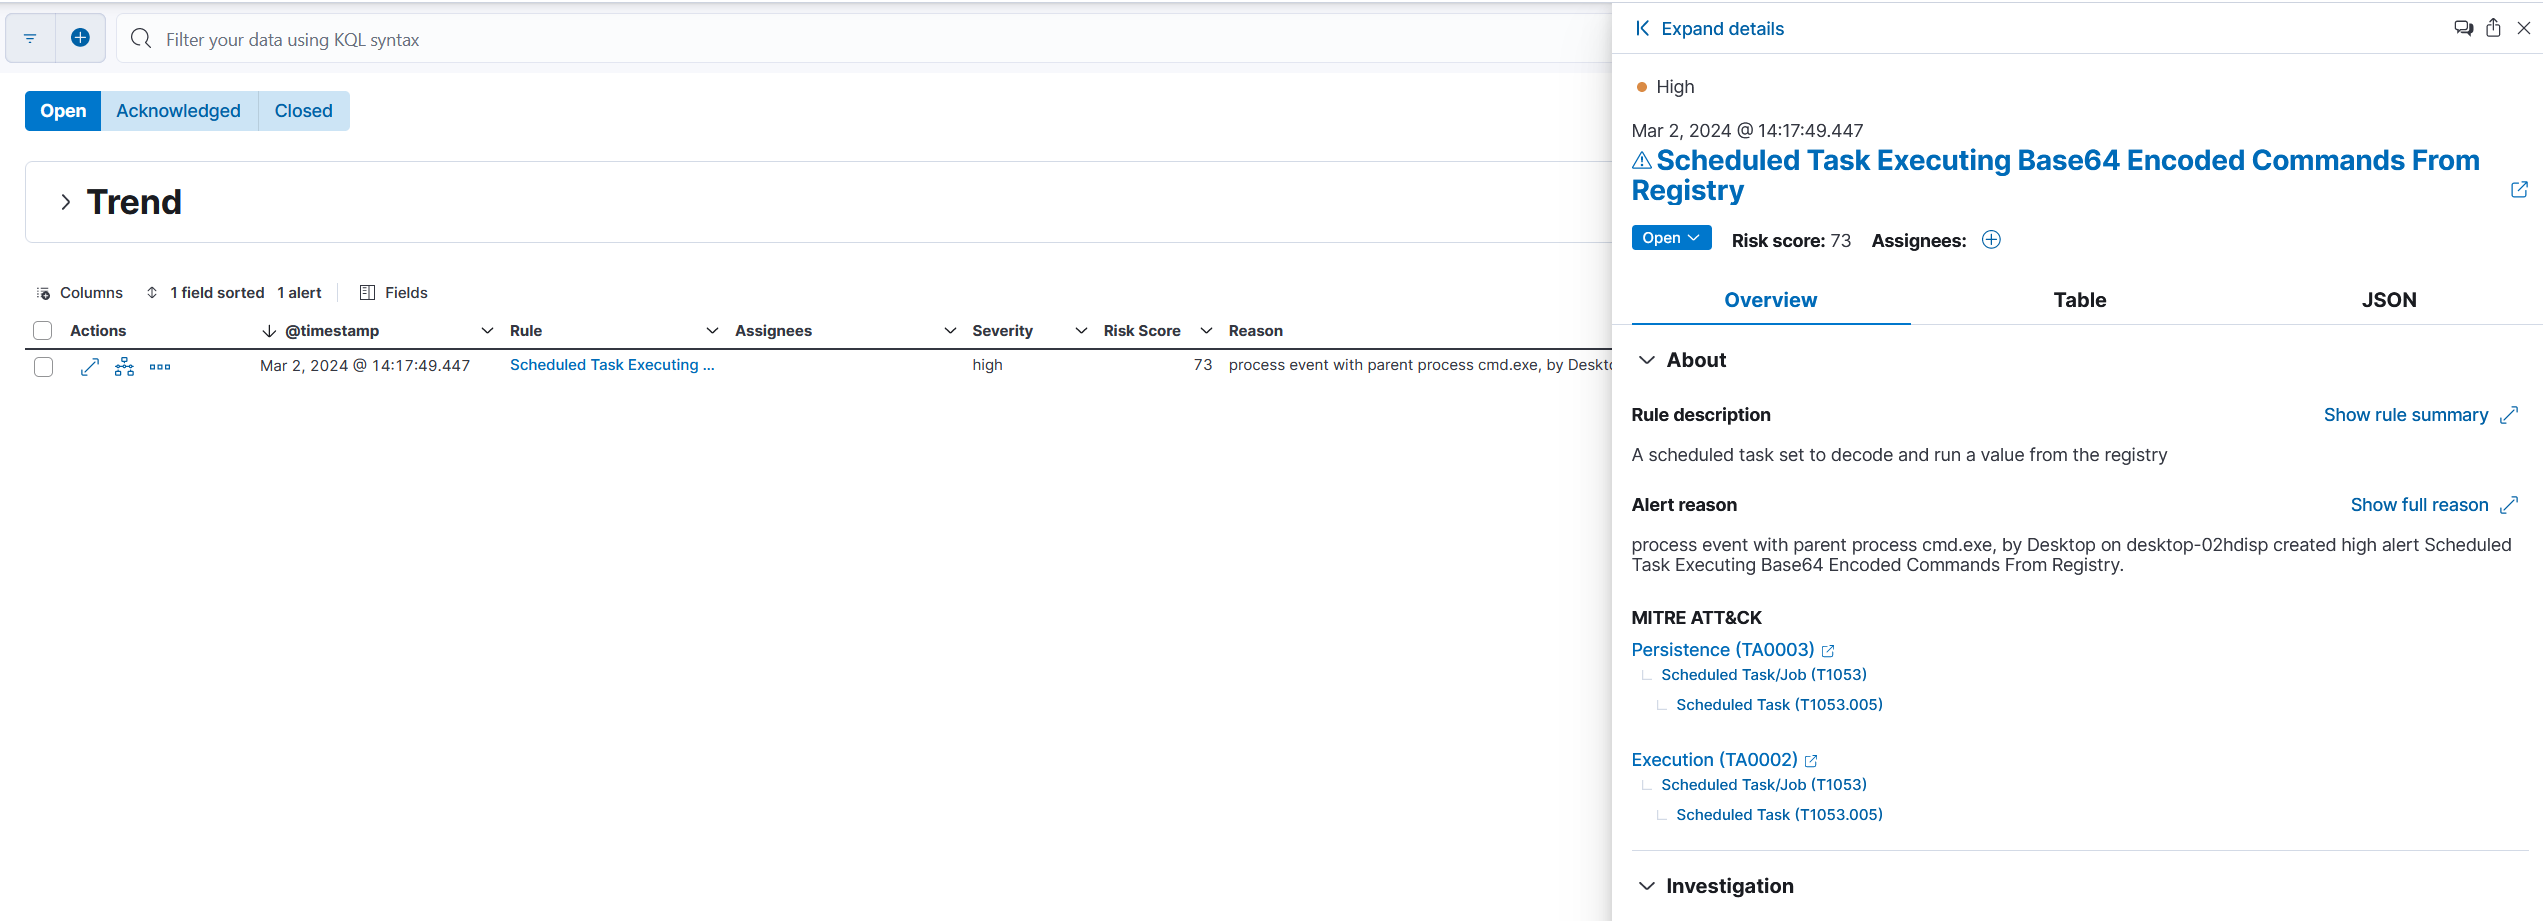Click Show rule summary link
Viewport: 2543px width, 921px height.
(2405, 415)
